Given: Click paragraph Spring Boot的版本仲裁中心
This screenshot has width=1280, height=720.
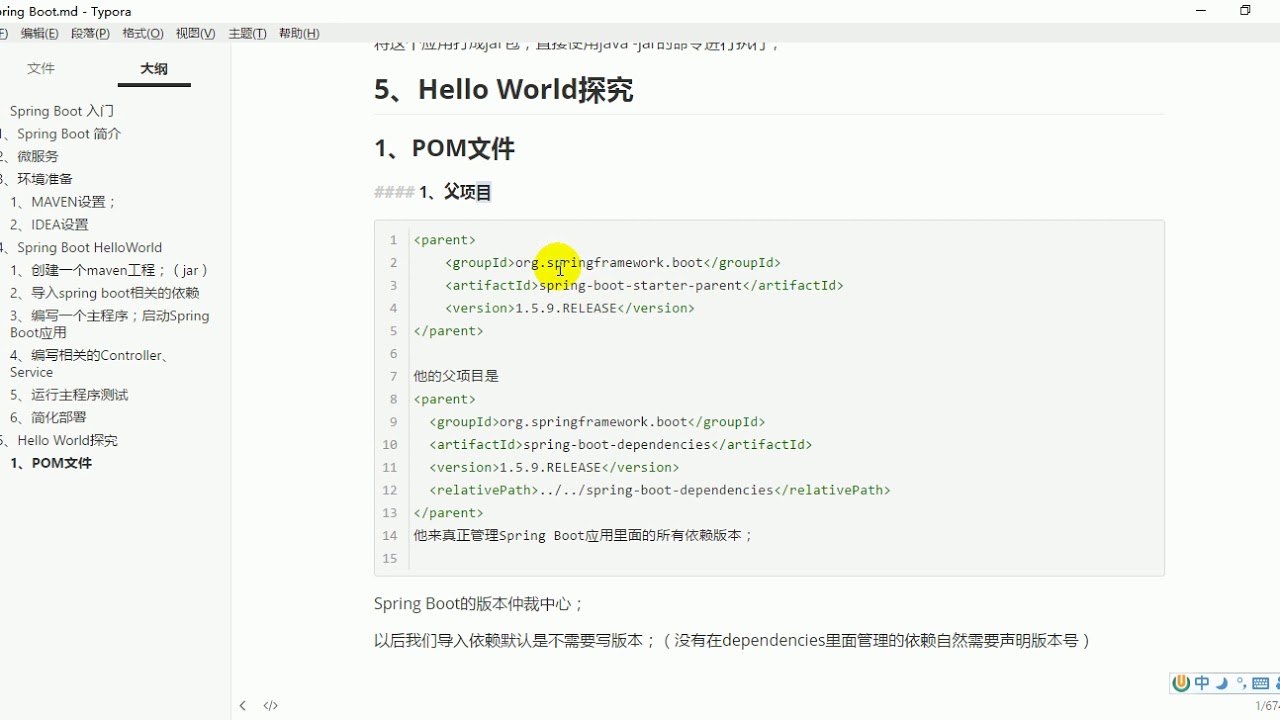Looking at the screenshot, I should pyautogui.click(x=479, y=604).
